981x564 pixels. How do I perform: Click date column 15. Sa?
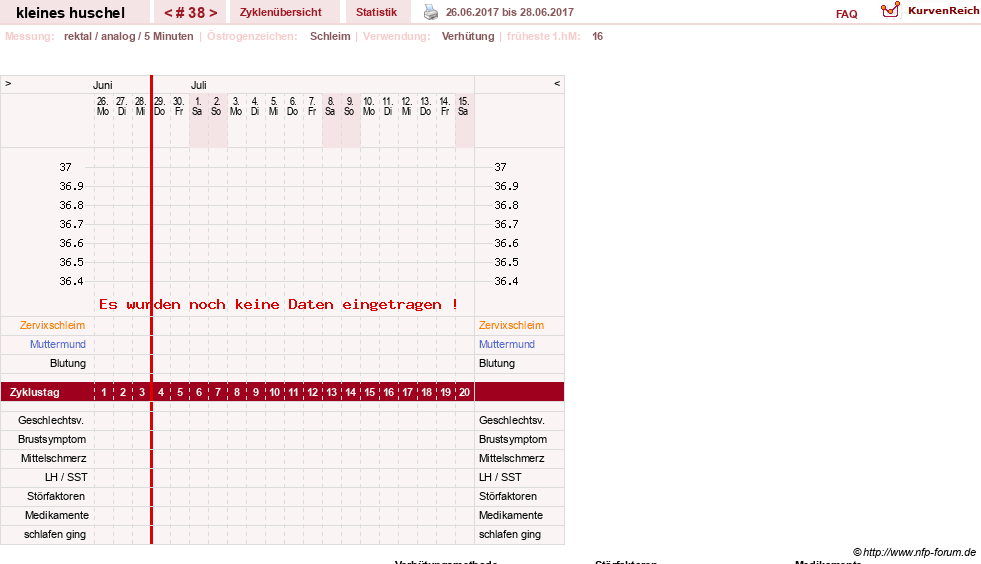click(x=463, y=106)
